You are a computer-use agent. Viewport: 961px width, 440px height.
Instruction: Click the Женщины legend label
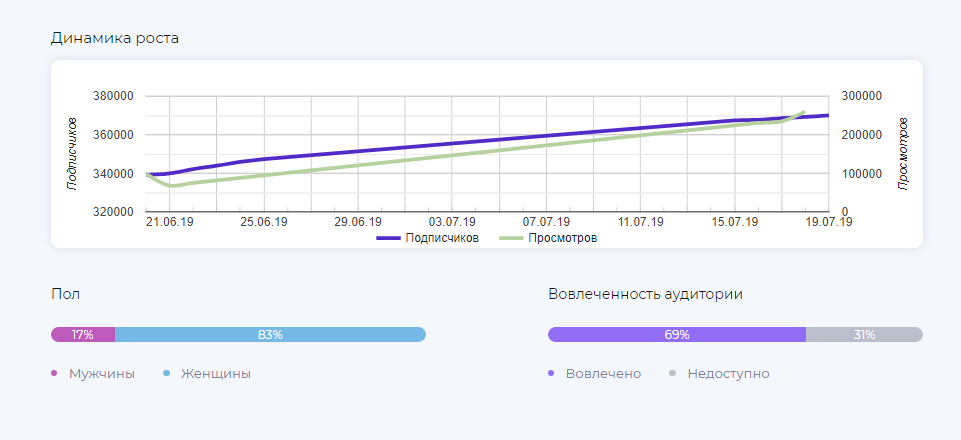click(216, 374)
